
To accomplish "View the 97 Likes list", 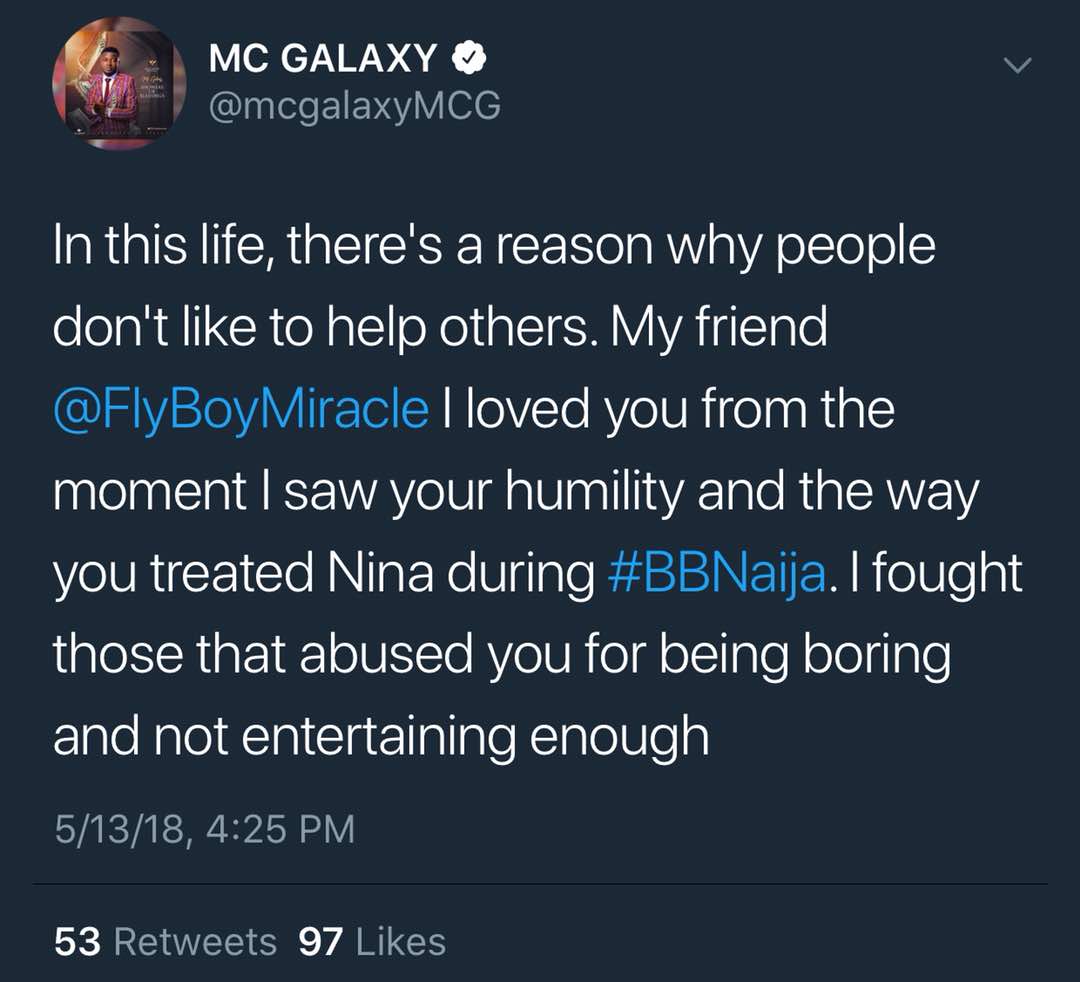I will point(372,941).
